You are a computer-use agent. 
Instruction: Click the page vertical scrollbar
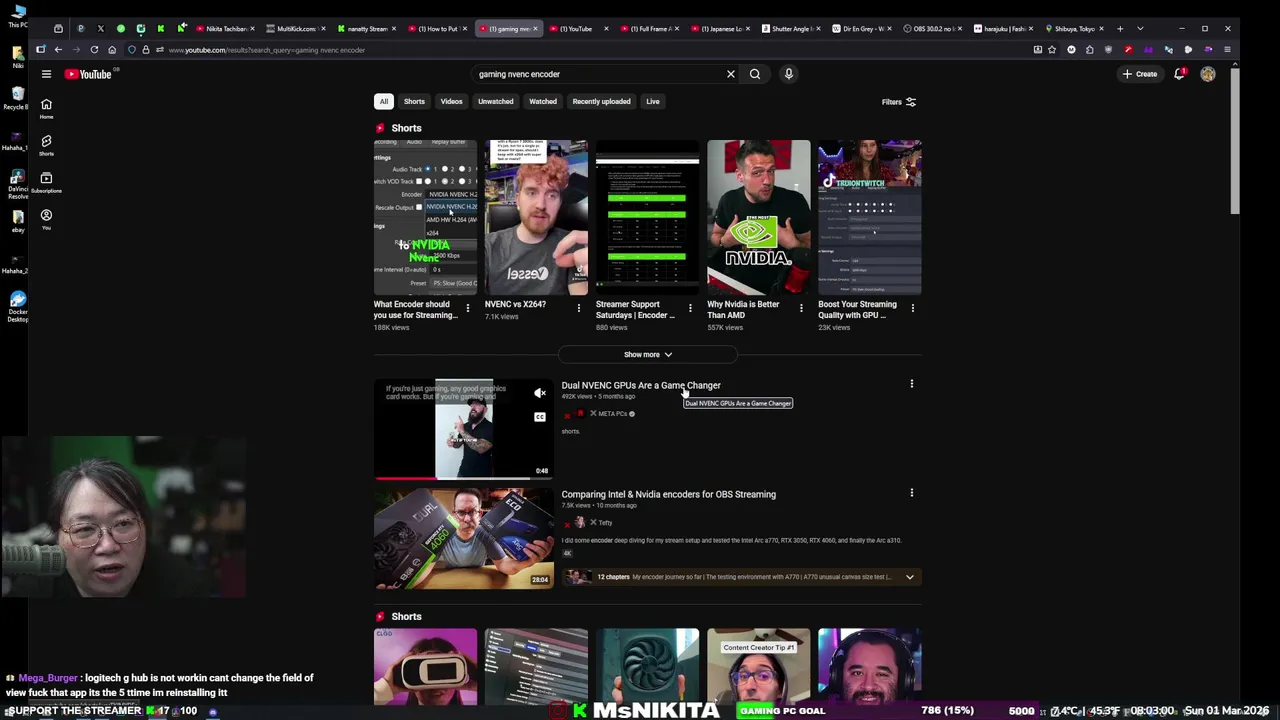[x=1235, y=140]
